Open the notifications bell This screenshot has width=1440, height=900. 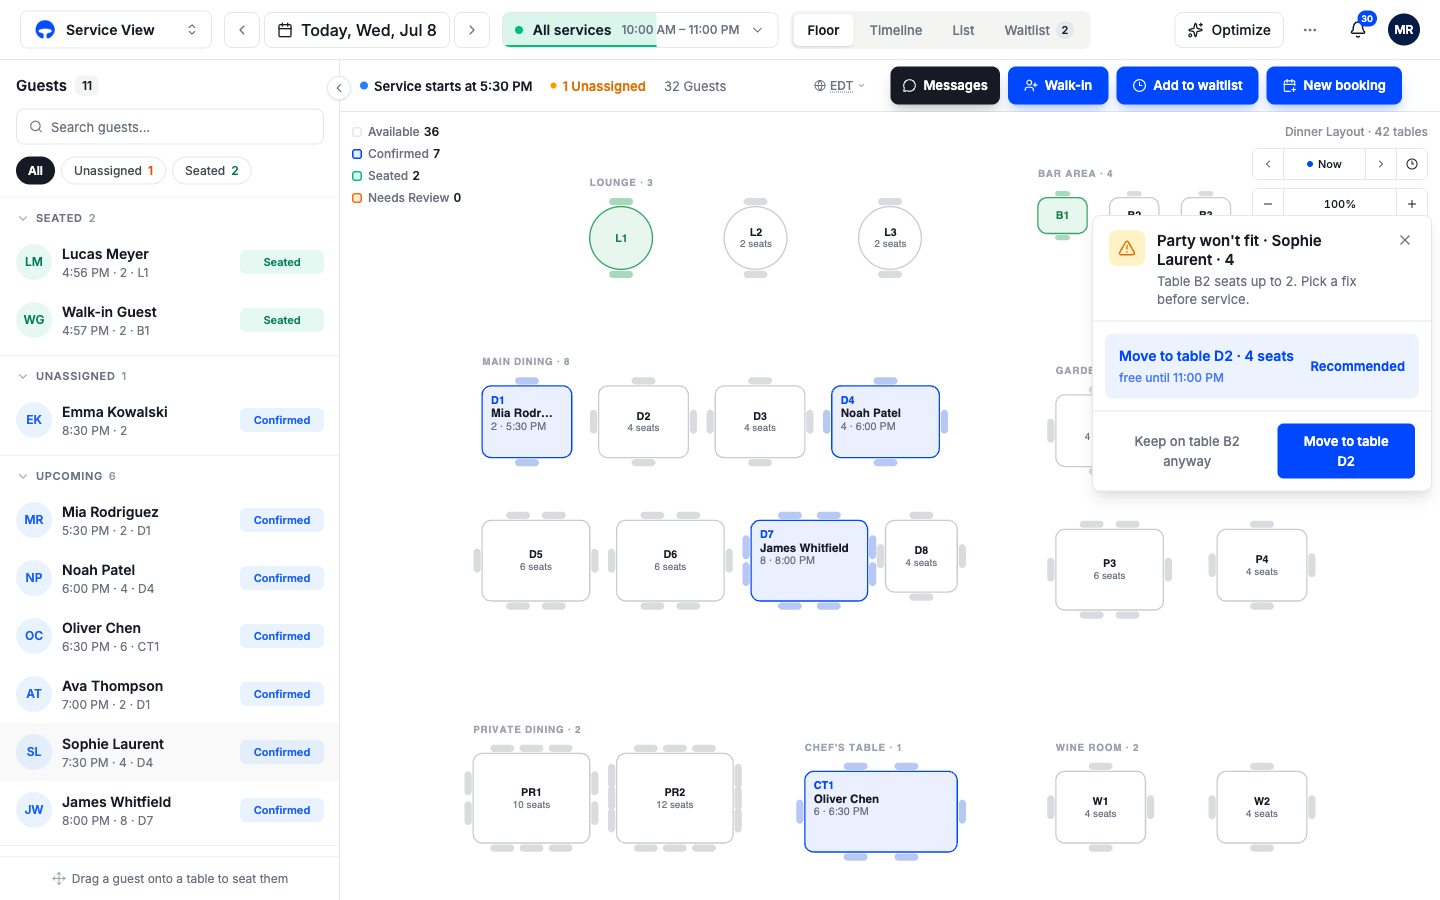tap(1358, 30)
